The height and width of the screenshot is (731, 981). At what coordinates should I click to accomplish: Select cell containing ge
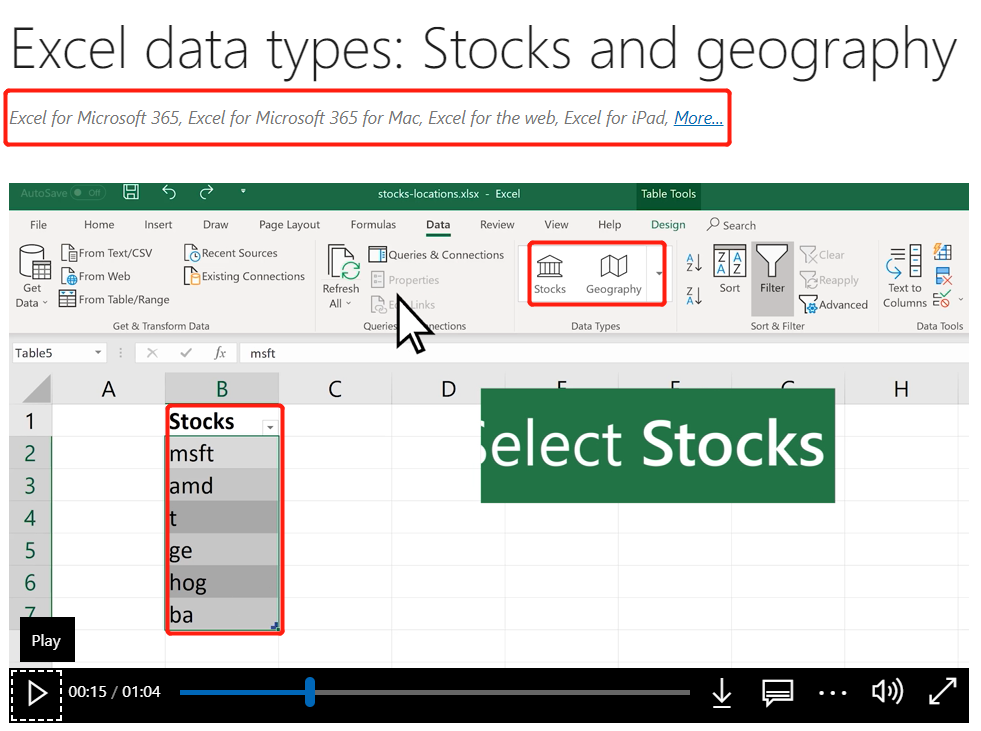(x=222, y=550)
